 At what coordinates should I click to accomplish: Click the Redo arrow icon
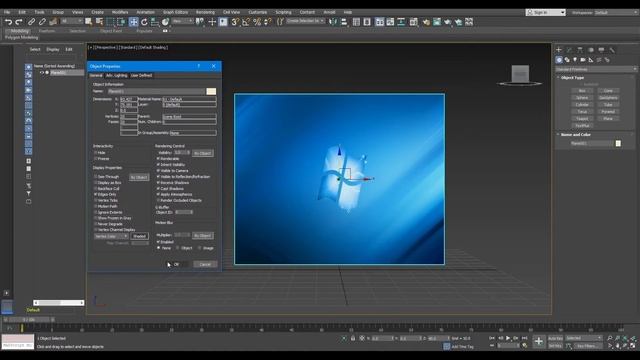pyautogui.click(x=19, y=22)
